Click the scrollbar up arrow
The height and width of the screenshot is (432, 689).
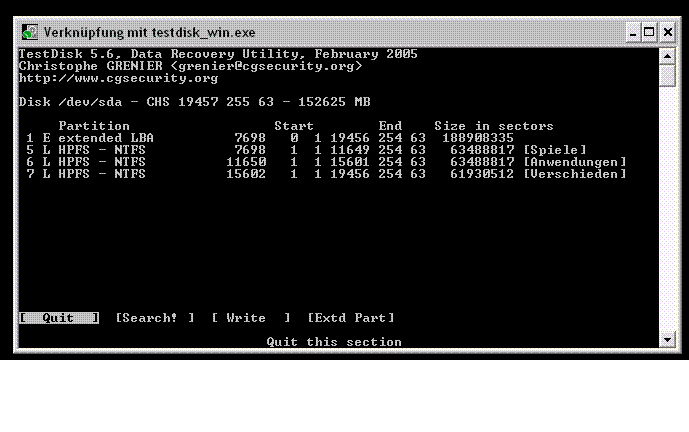pos(667,56)
